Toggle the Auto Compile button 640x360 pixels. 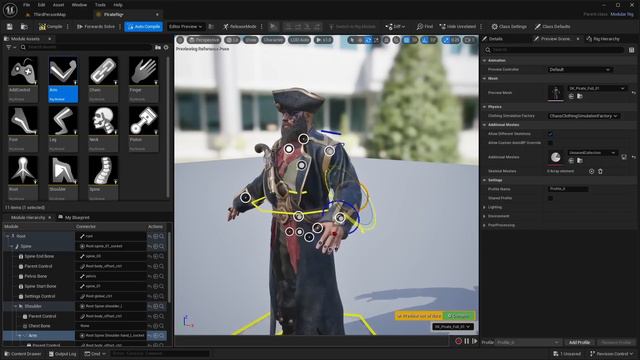click(x=144, y=27)
